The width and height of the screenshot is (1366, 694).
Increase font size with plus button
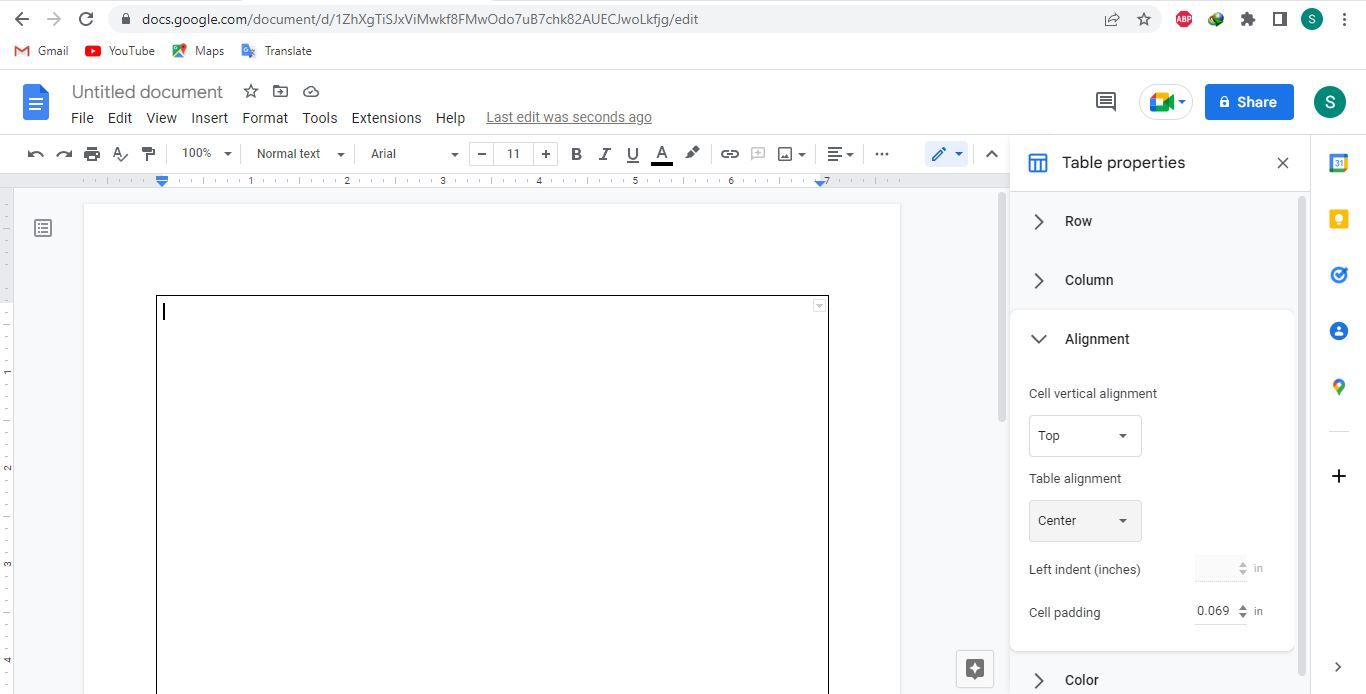tap(546, 154)
